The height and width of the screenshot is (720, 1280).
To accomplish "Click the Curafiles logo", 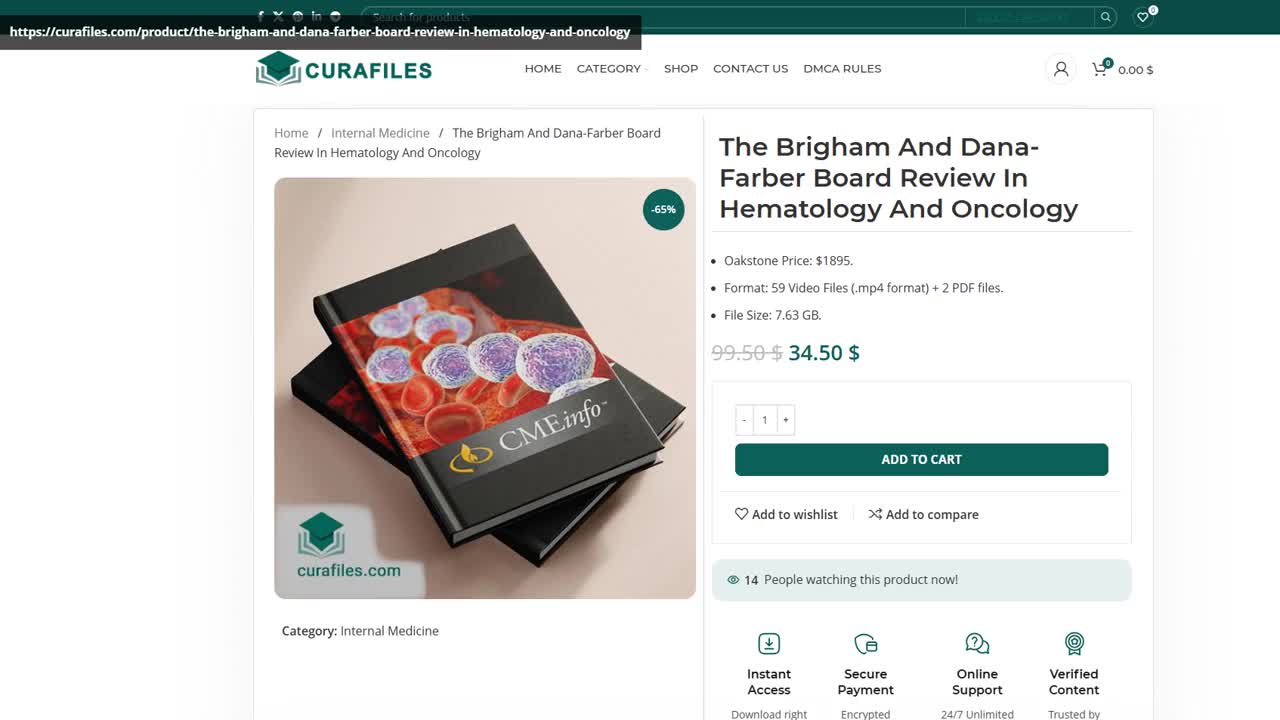I will (x=344, y=69).
